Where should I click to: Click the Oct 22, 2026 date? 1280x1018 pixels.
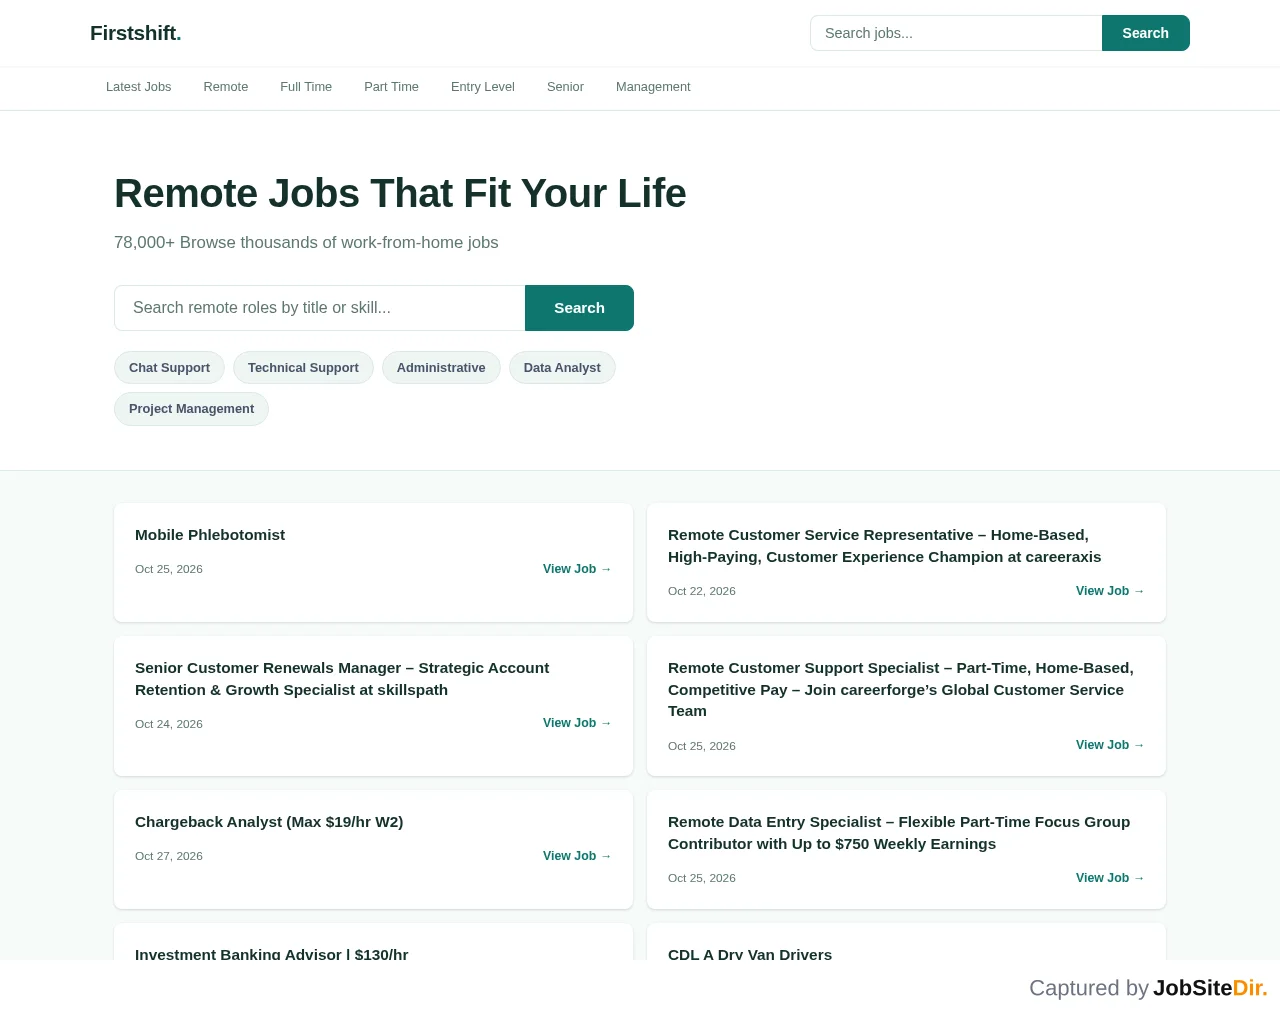click(702, 591)
